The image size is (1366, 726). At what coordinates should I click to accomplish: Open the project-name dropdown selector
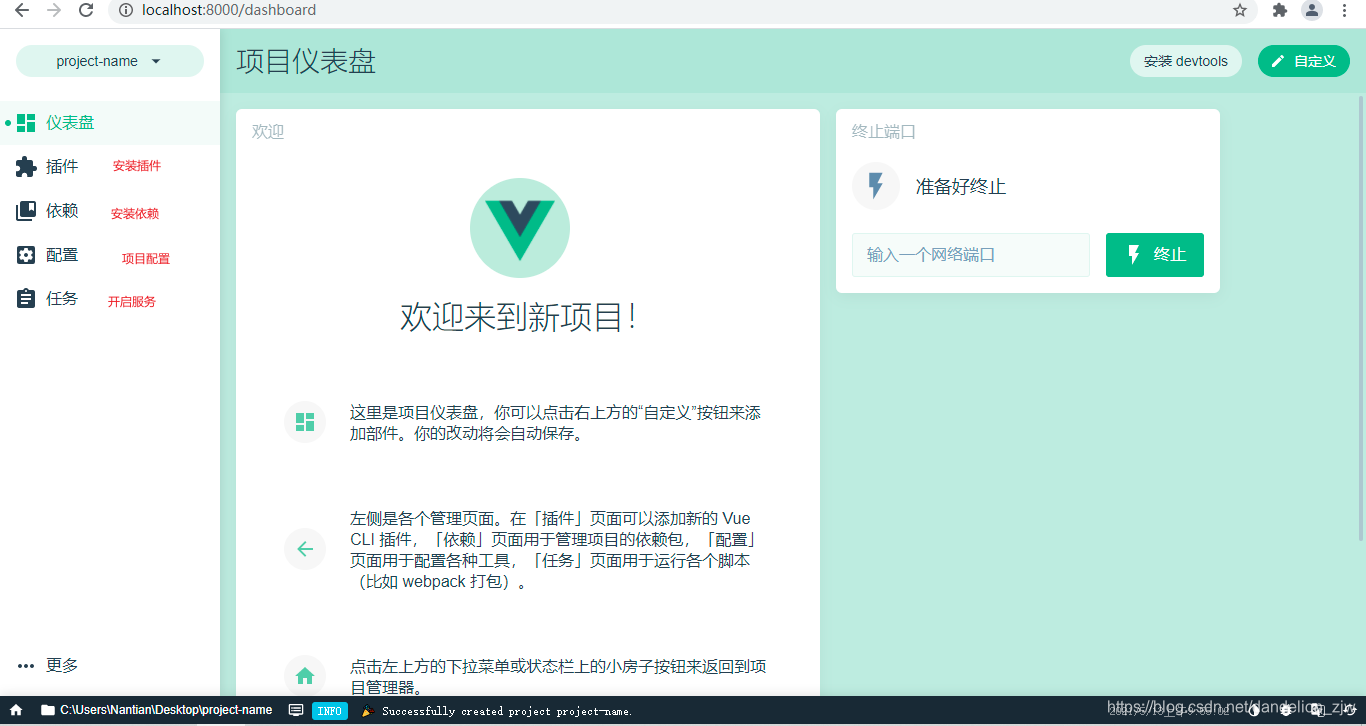(110, 61)
